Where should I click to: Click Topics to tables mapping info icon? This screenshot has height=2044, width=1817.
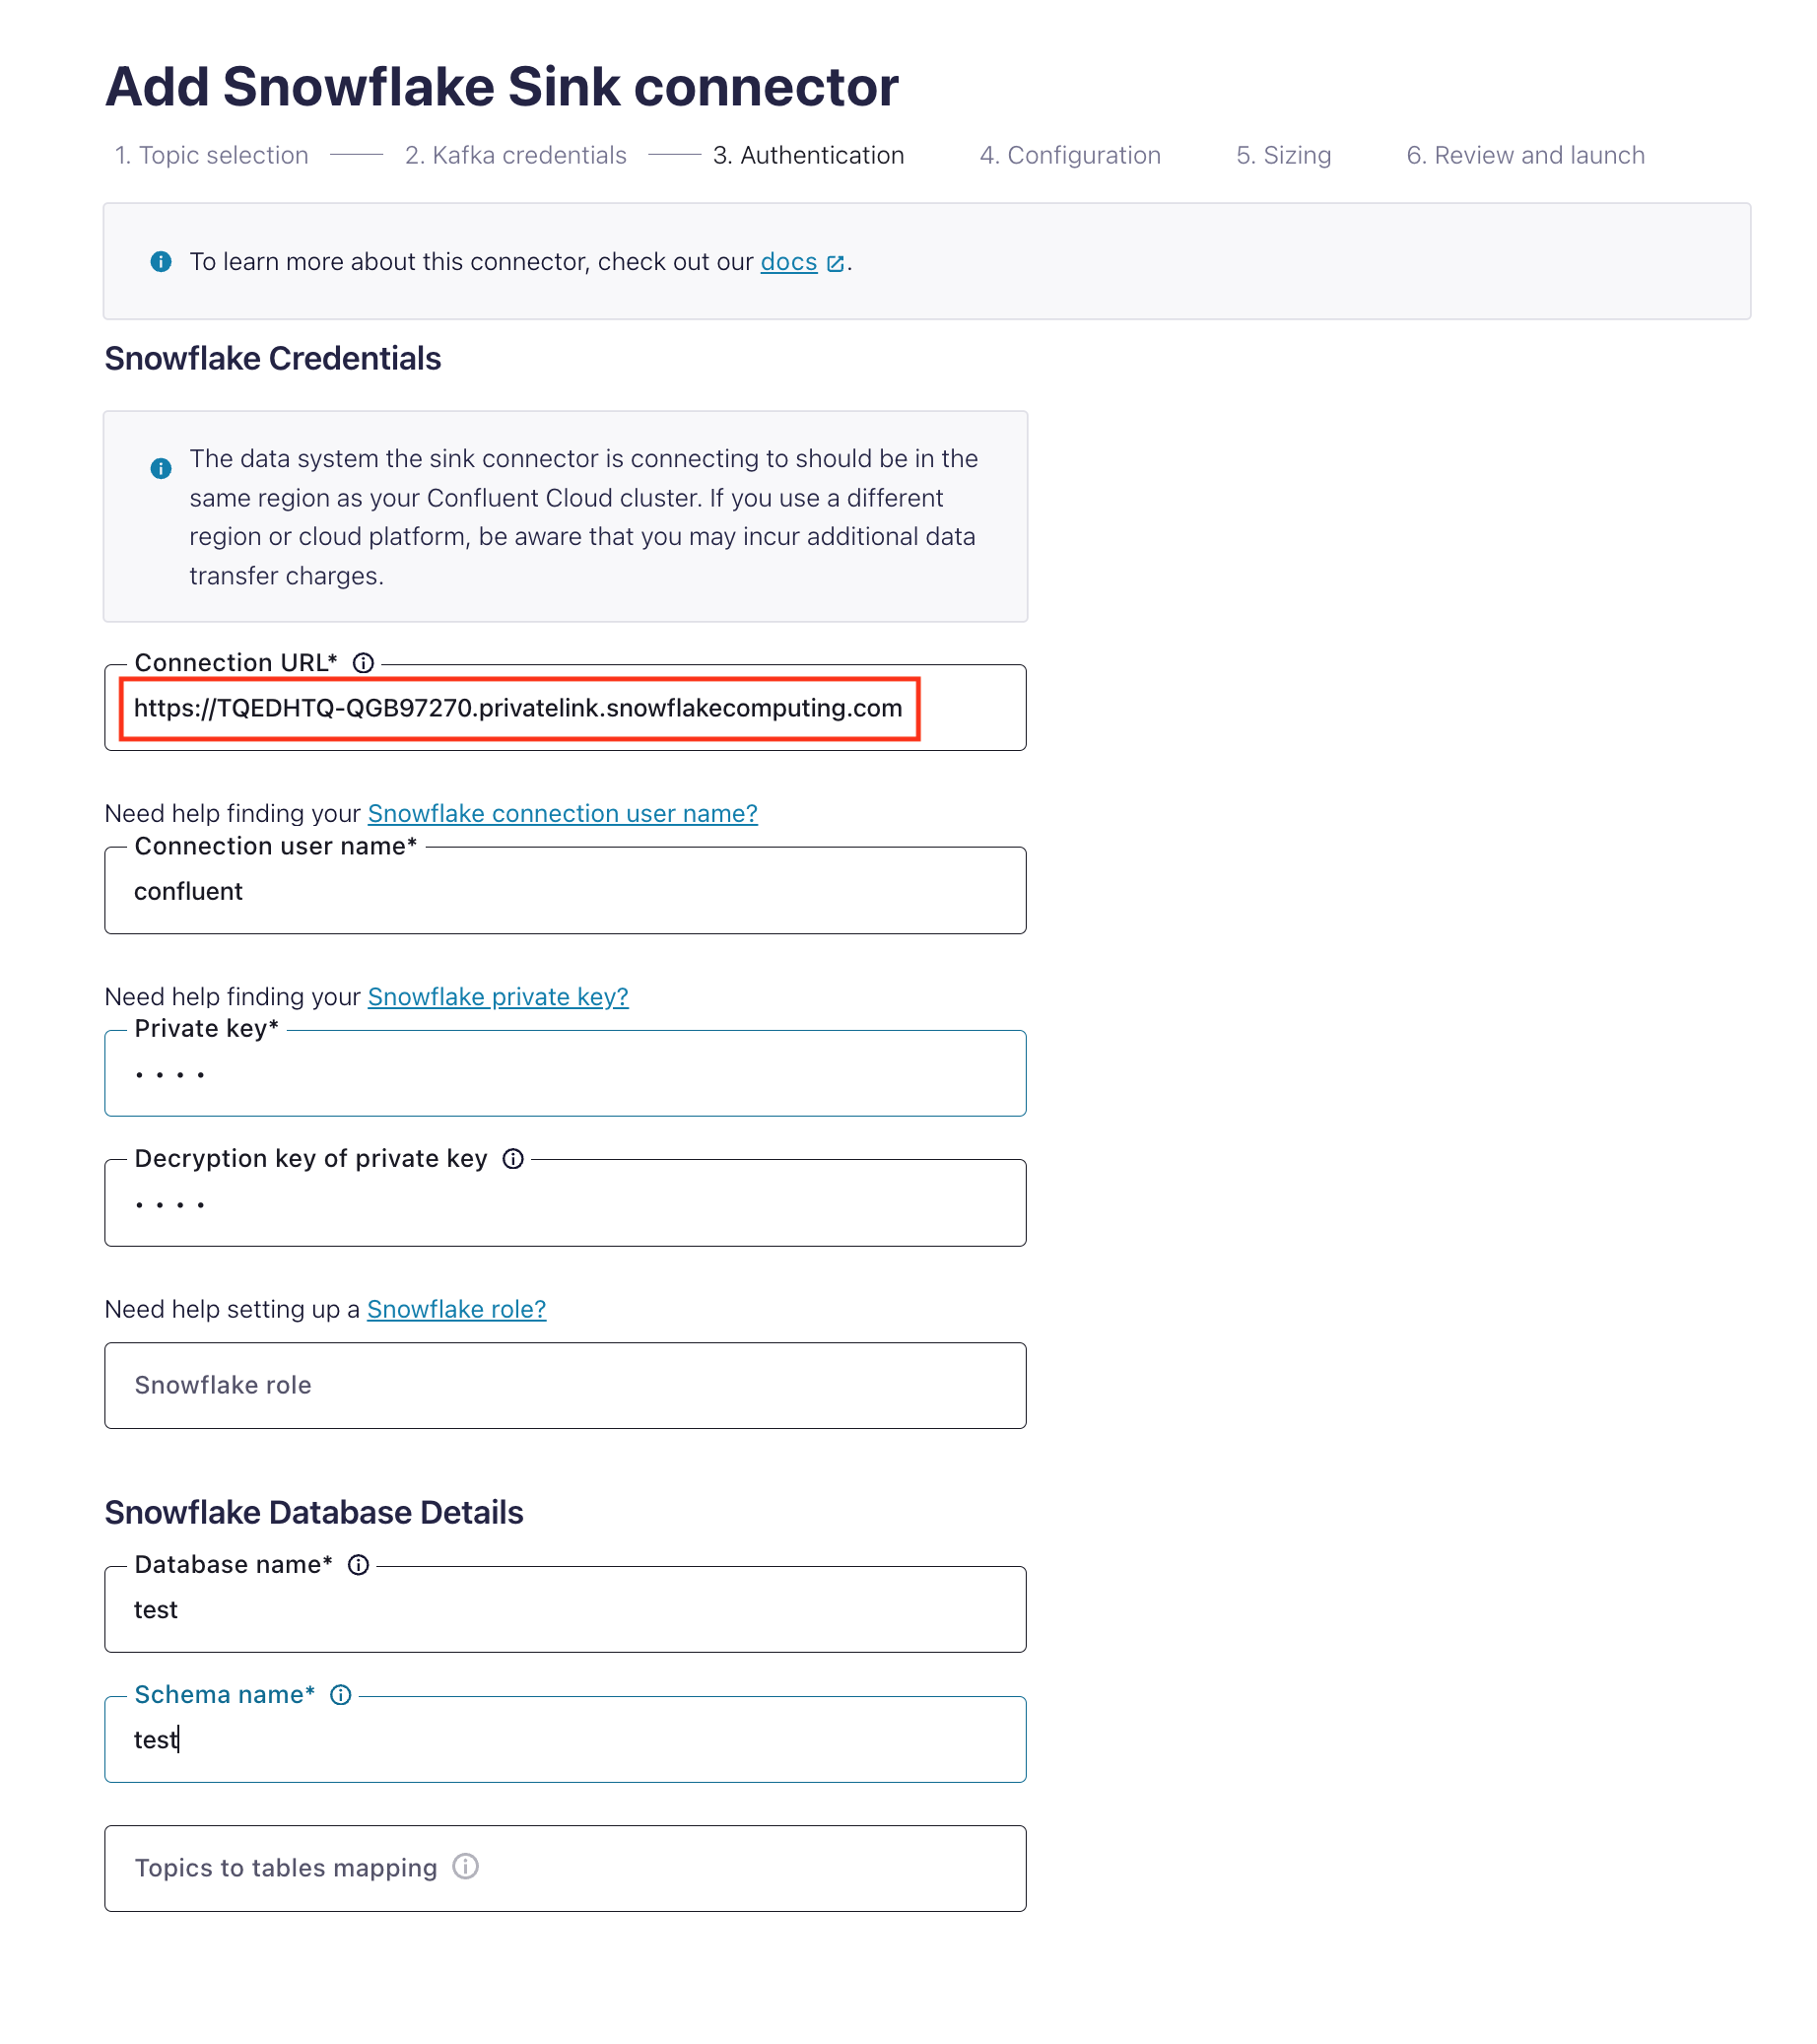[x=465, y=1867]
